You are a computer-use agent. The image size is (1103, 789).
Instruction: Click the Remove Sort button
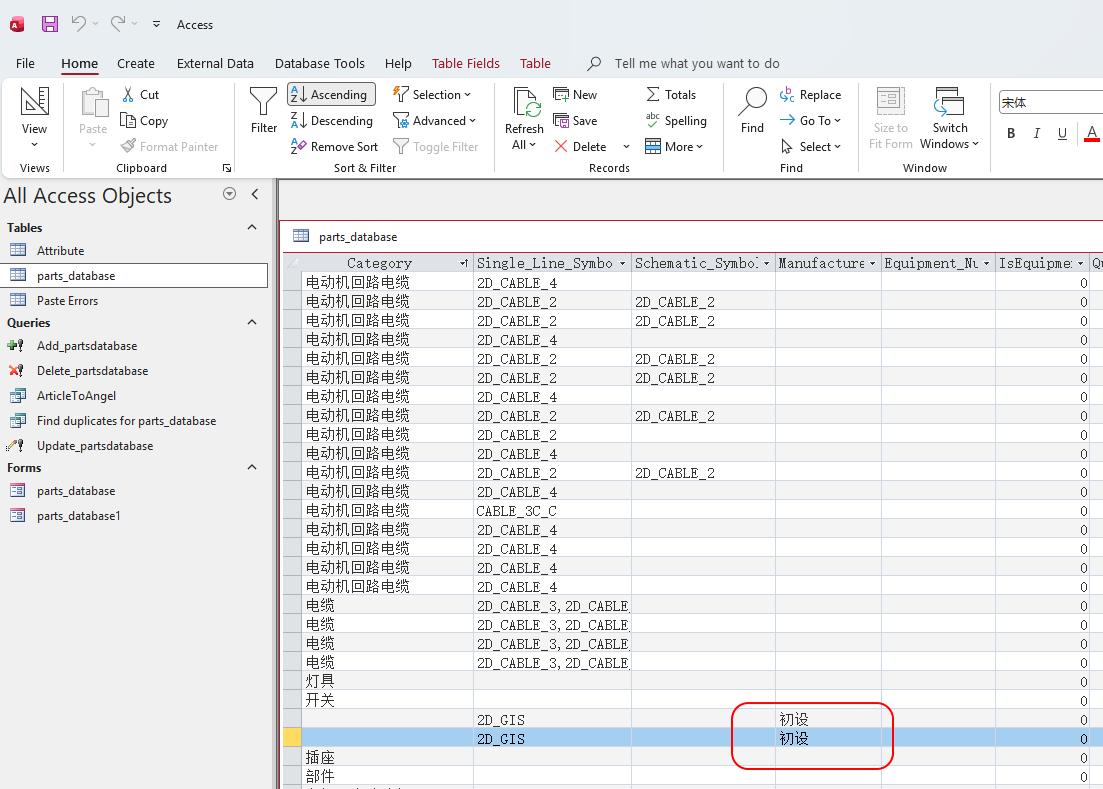tap(334, 147)
